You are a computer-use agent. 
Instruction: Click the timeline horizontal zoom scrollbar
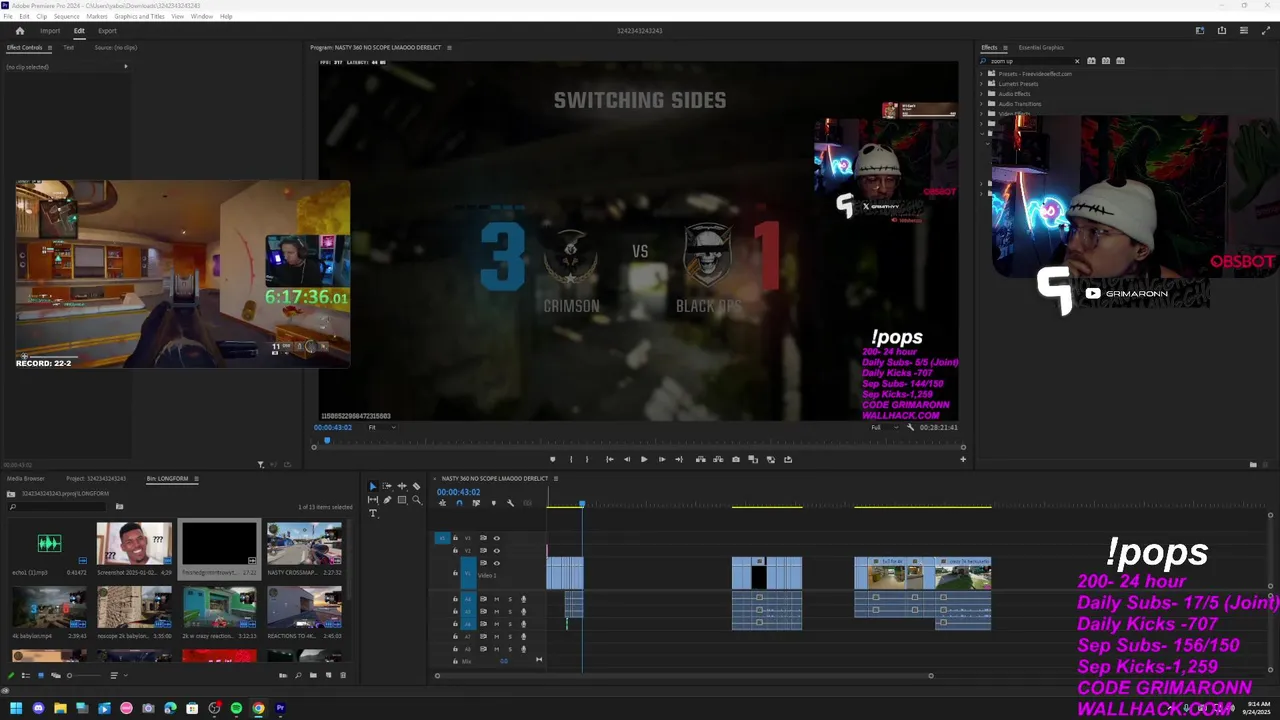[x=684, y=676]
